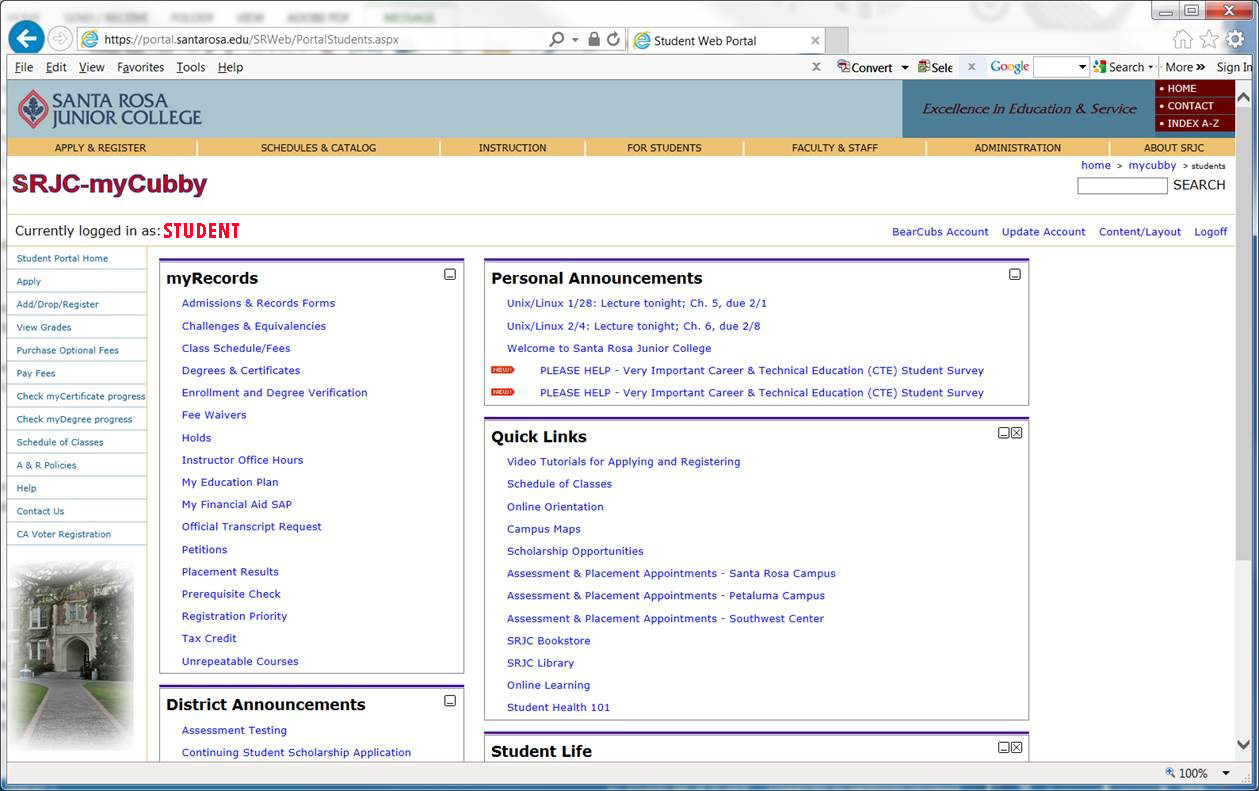This screenshot has height=791, width=1259.
Task: Click the favorites star icon
Action: tap(1209, 39)
